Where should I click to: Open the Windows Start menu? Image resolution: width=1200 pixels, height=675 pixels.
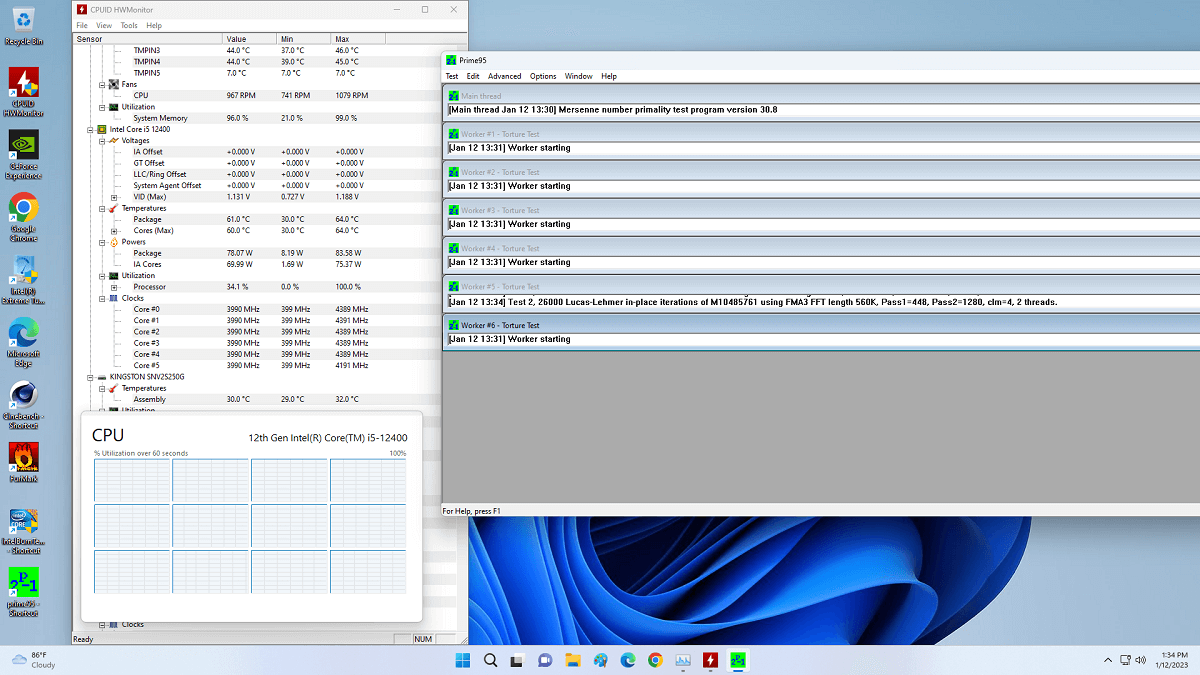coord(463,660)
